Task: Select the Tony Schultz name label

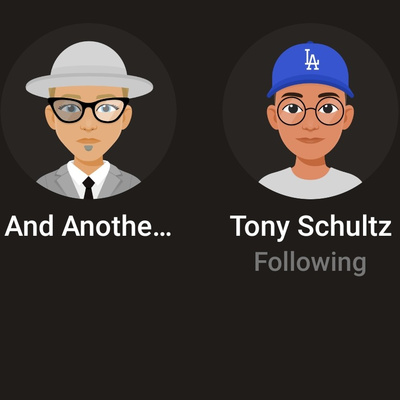Action: click(x=311, y=227)
